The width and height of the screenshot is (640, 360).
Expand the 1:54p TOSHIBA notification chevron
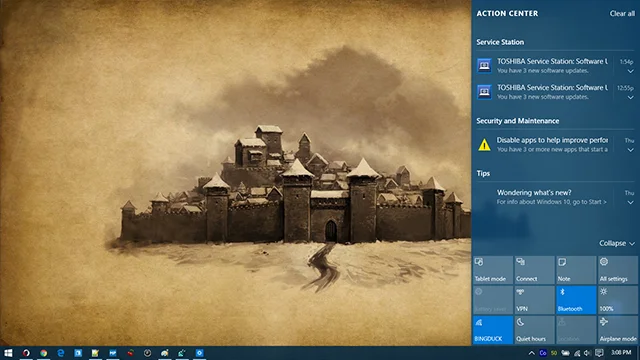pyautogui.click(x=630, y=71)
